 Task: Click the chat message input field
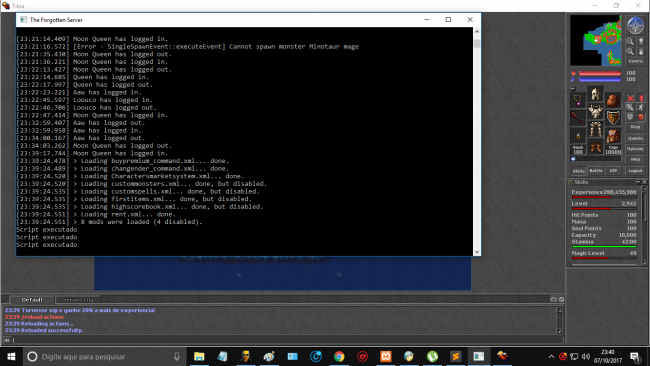pyautogui.click(x=288, y=340)
